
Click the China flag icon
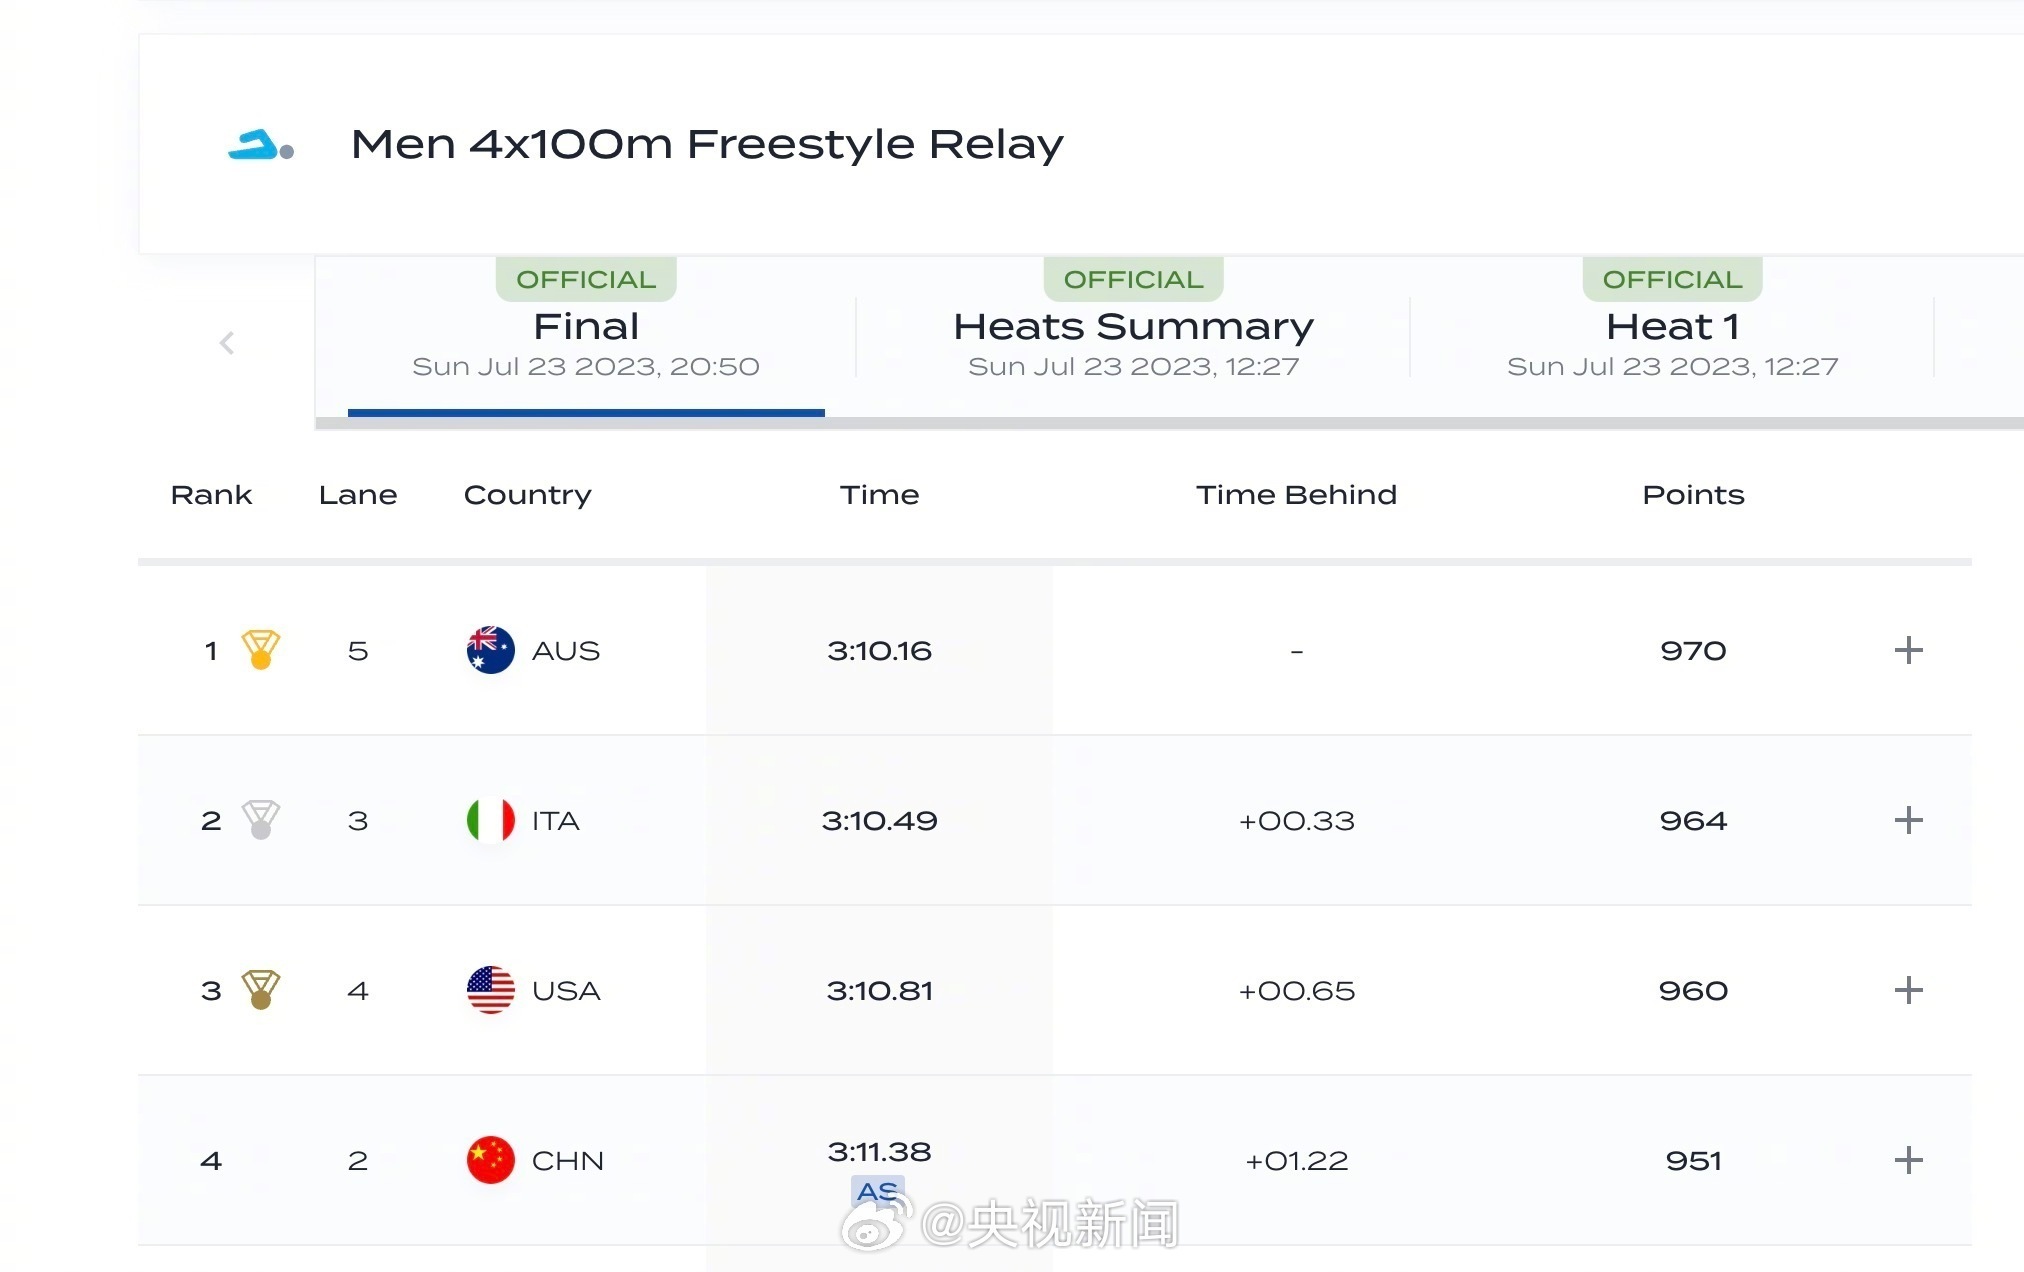490,1160
